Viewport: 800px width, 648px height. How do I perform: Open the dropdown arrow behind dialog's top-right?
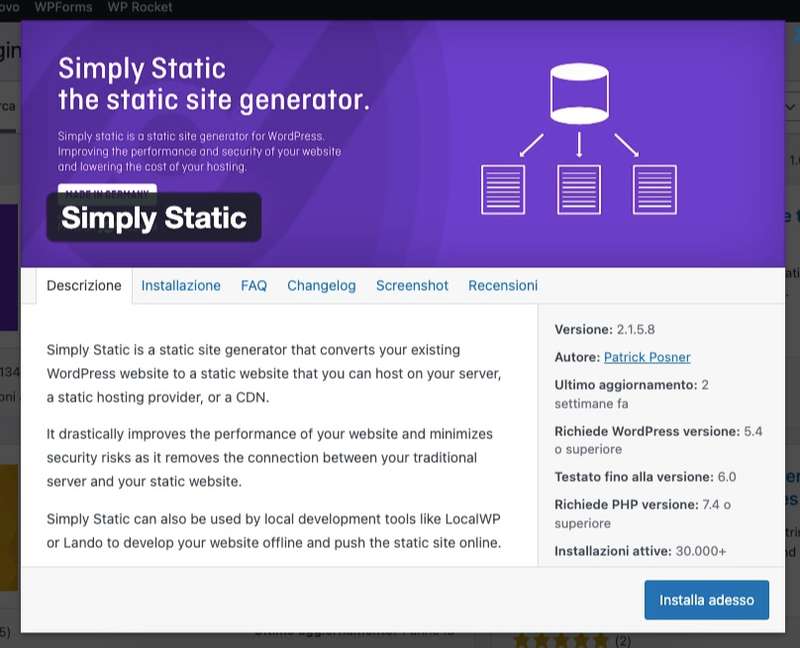789,106
